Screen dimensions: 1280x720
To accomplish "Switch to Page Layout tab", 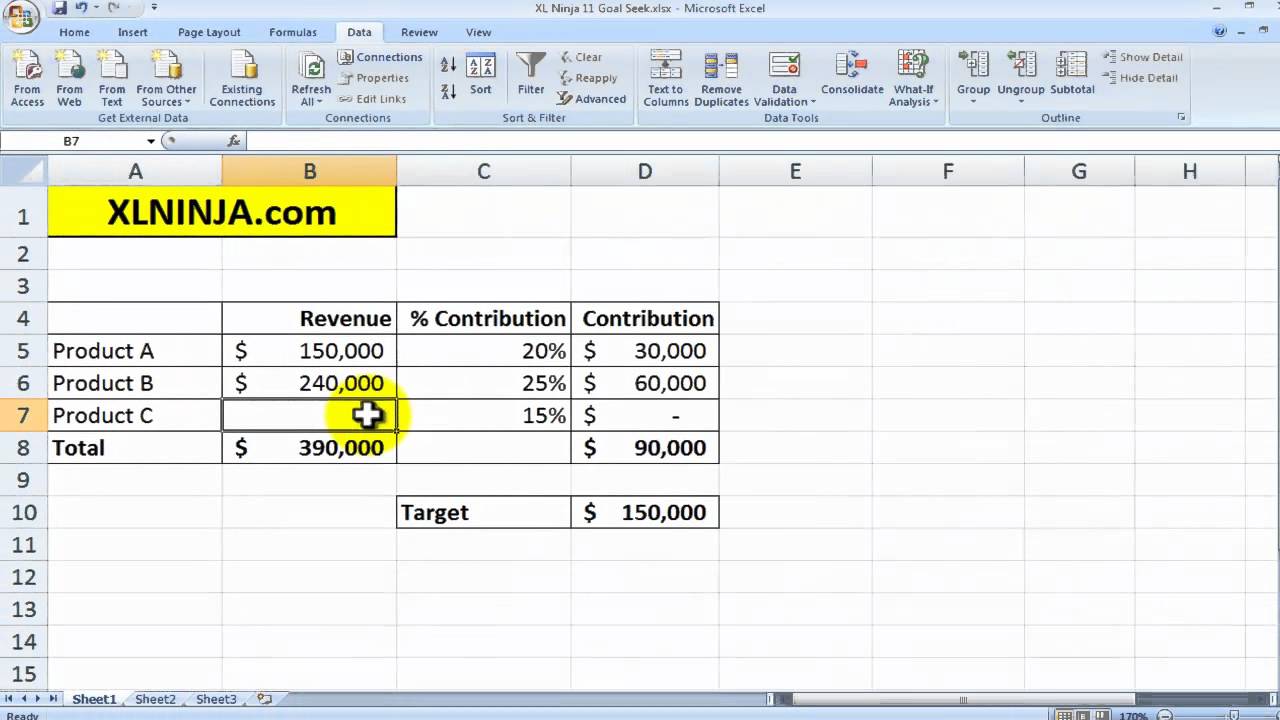I will (209, 32).
